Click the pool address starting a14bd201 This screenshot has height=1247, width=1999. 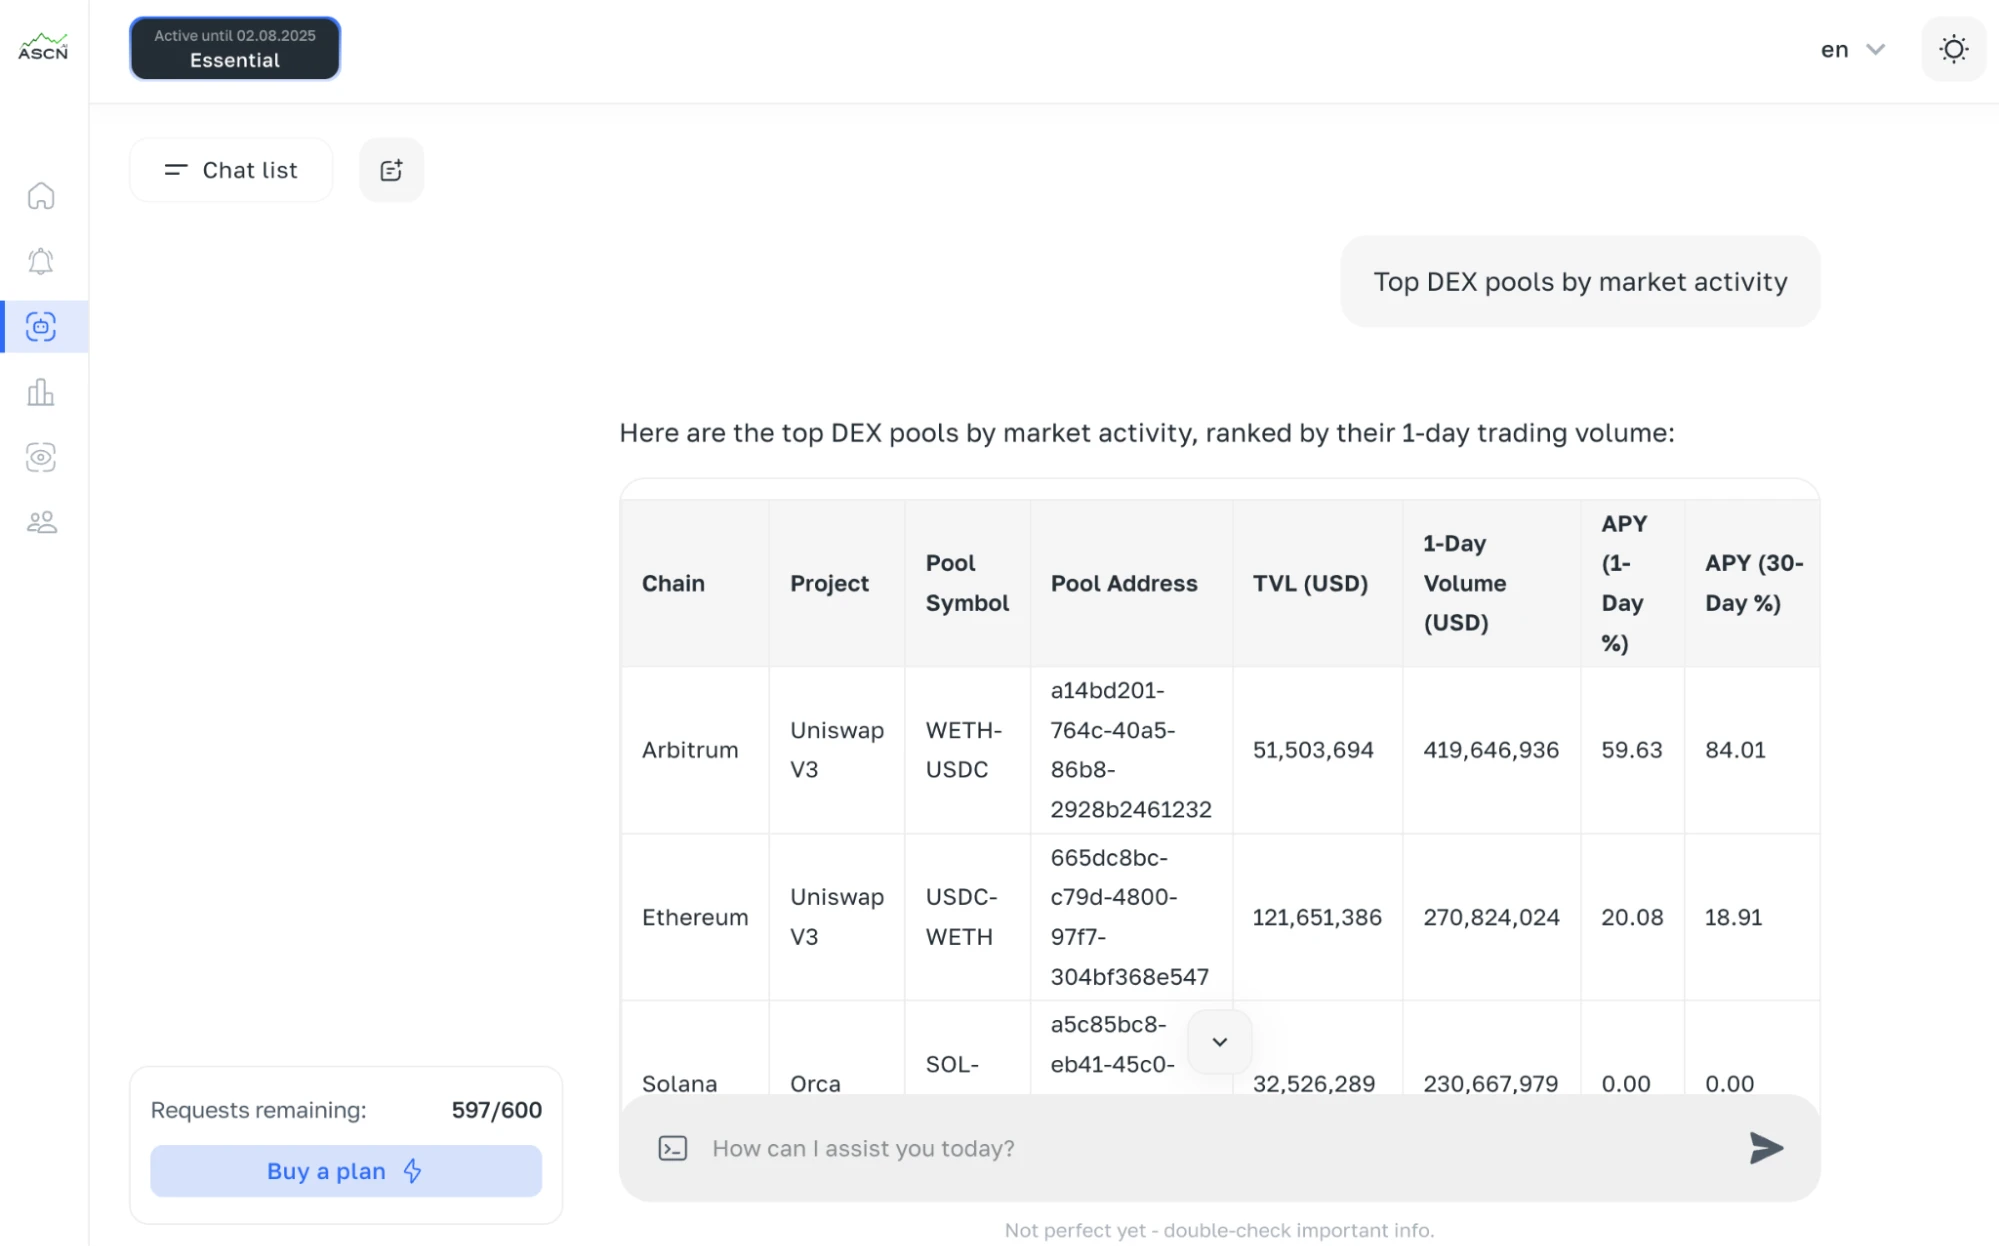[1130, 750]
